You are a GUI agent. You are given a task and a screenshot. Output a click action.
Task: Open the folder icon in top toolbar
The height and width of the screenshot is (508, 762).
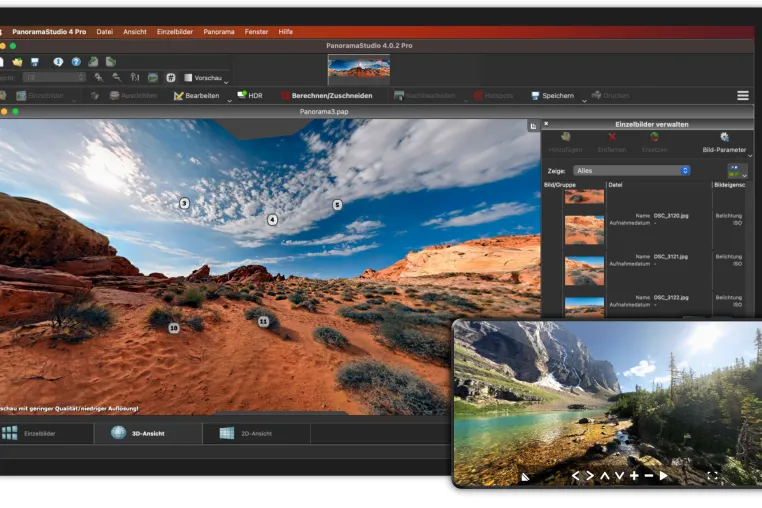pyautogui.click(x=17, y=62)
